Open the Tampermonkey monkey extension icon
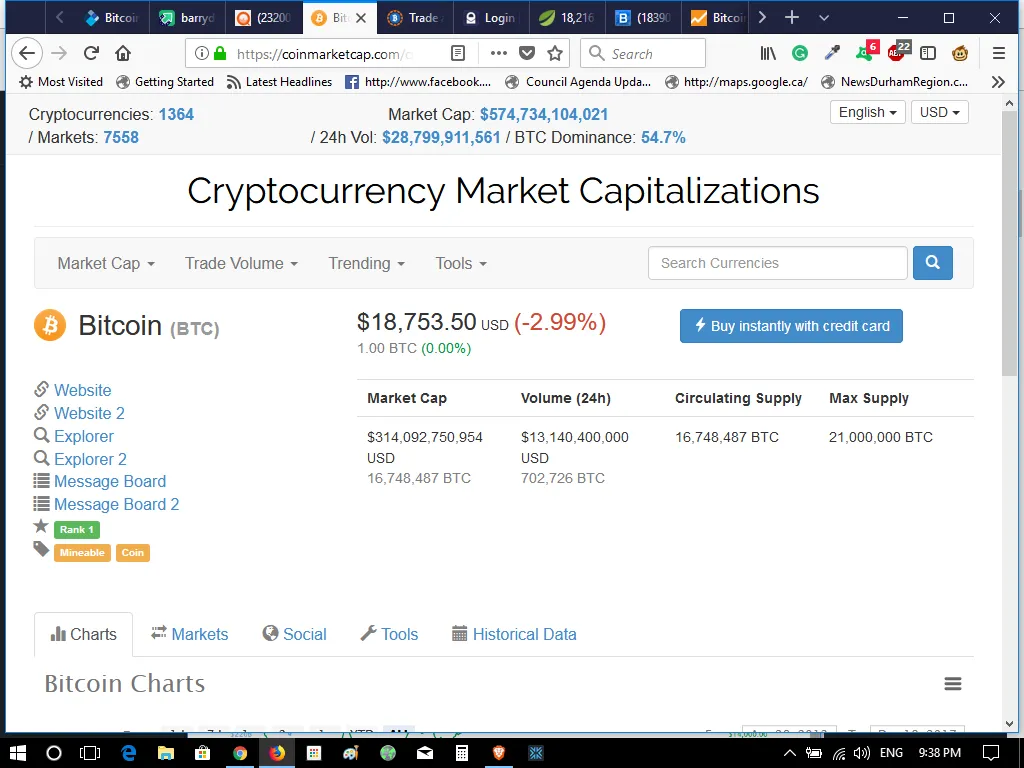 click(960, 54)
